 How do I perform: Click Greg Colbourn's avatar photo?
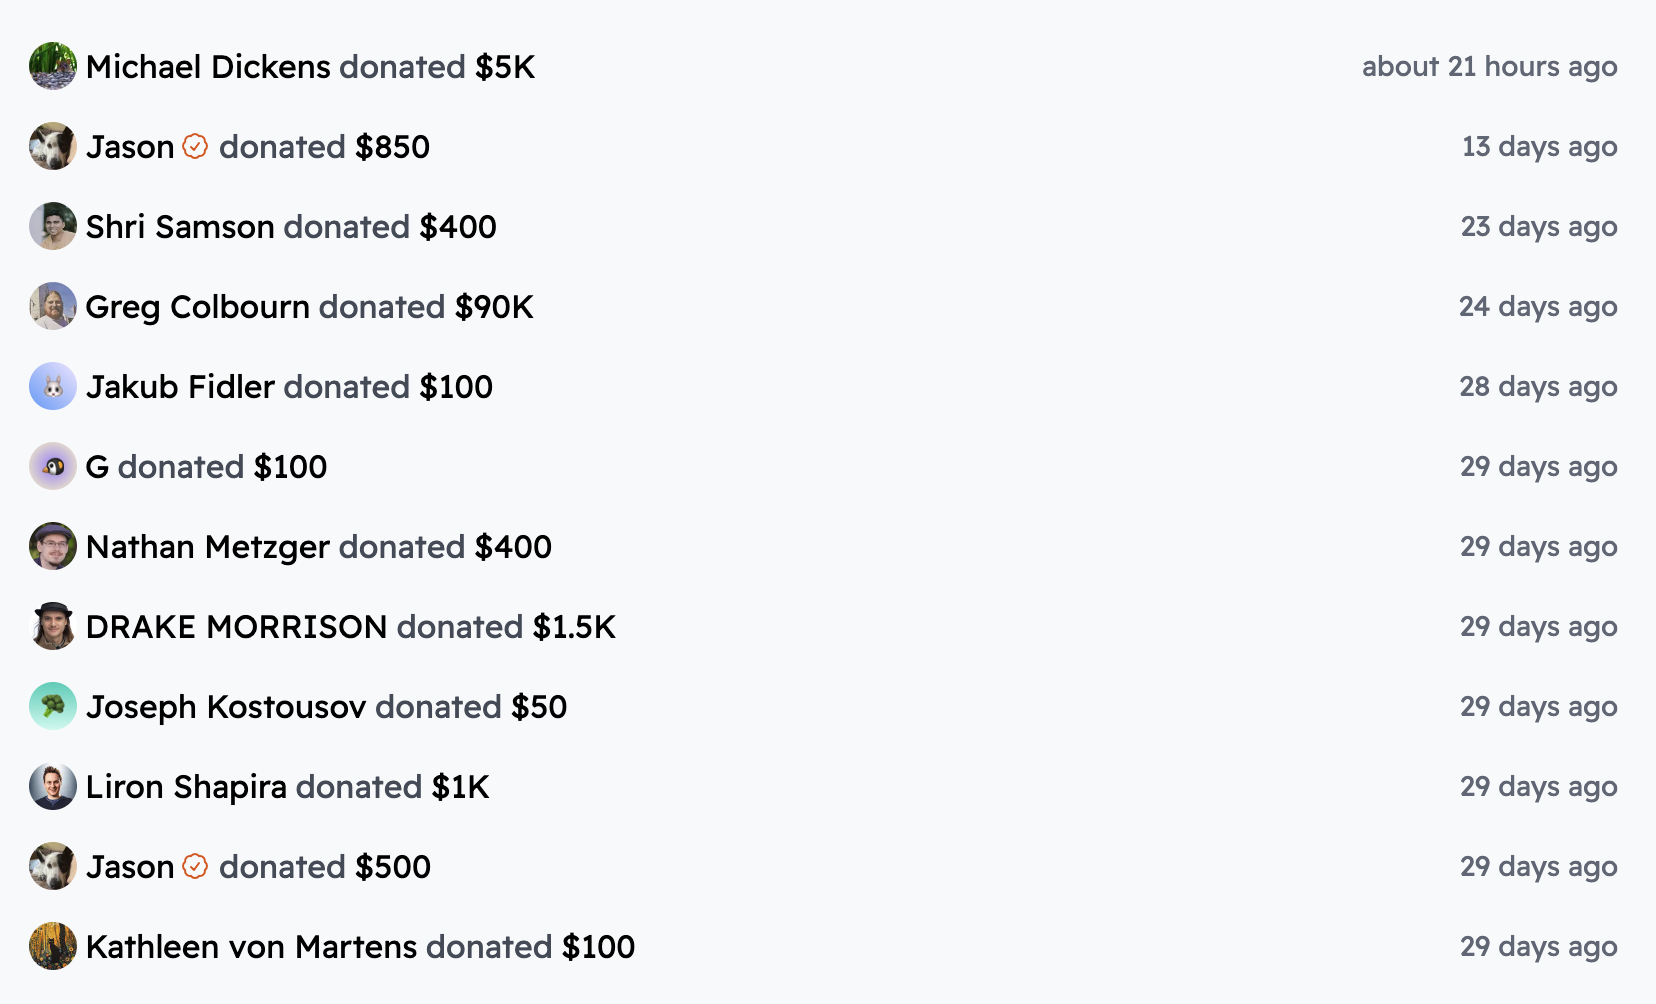(x=53, y=306)
